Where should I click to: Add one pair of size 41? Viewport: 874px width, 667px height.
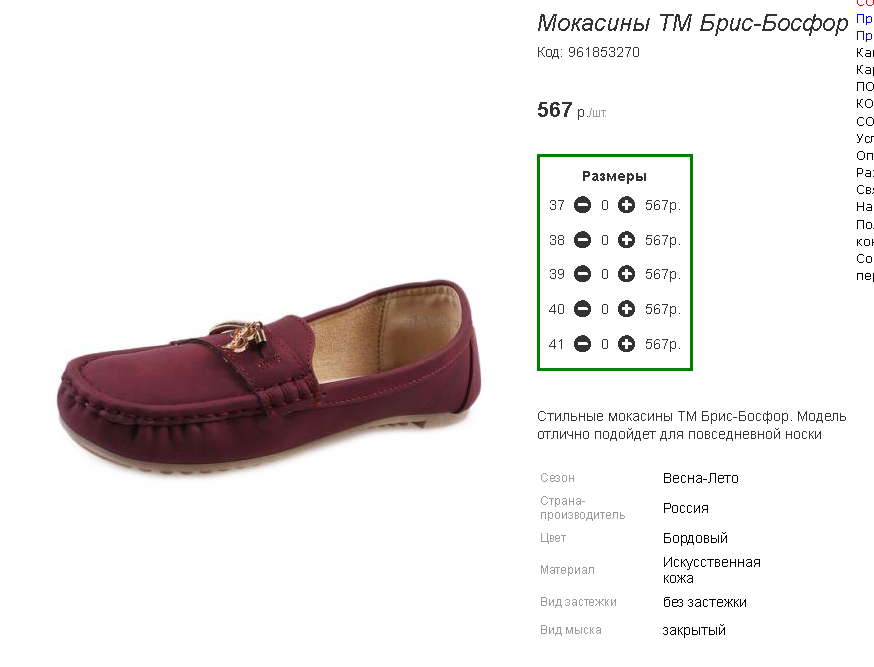tap(626, 344)
